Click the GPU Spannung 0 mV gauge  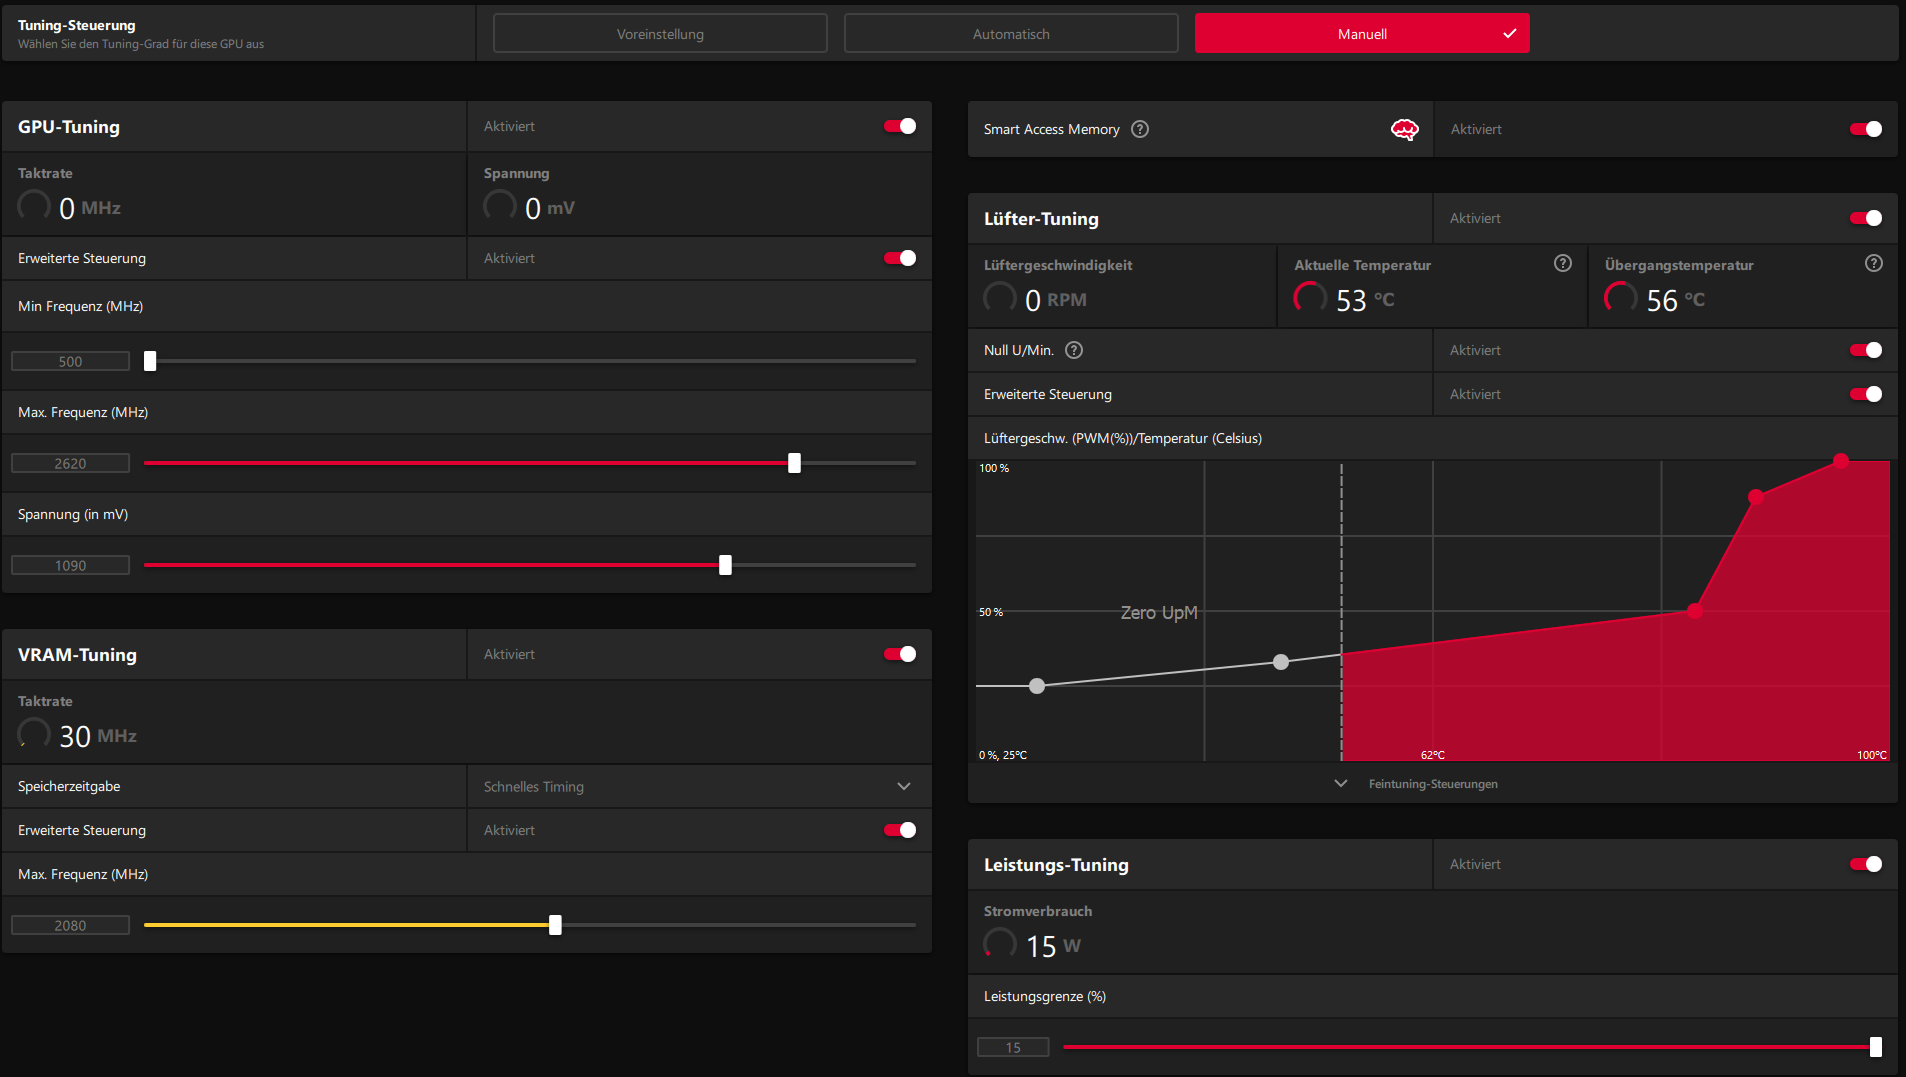(500, 206)
